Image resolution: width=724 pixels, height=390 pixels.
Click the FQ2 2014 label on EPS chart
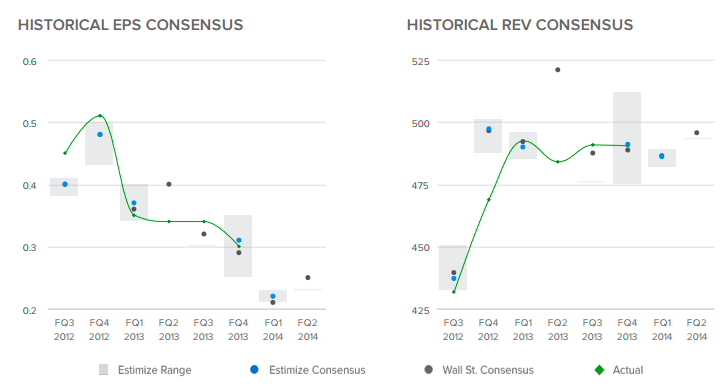click(308, 330)
